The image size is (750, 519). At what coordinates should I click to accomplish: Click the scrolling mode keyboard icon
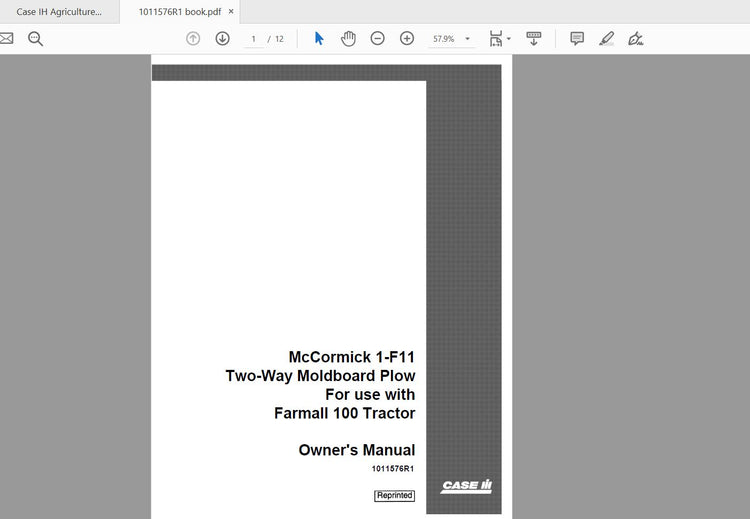534,38
